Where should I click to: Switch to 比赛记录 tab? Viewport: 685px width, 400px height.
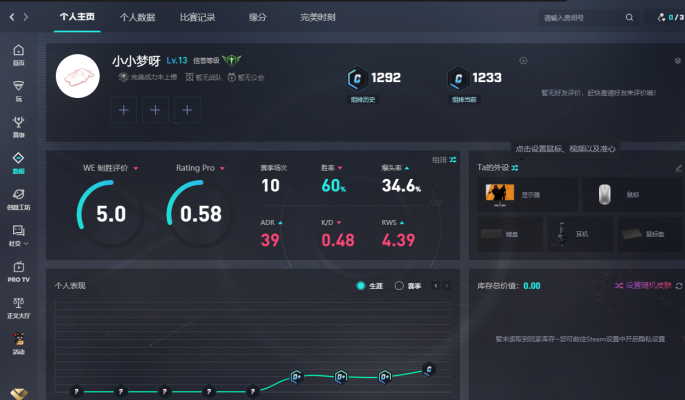197,17
